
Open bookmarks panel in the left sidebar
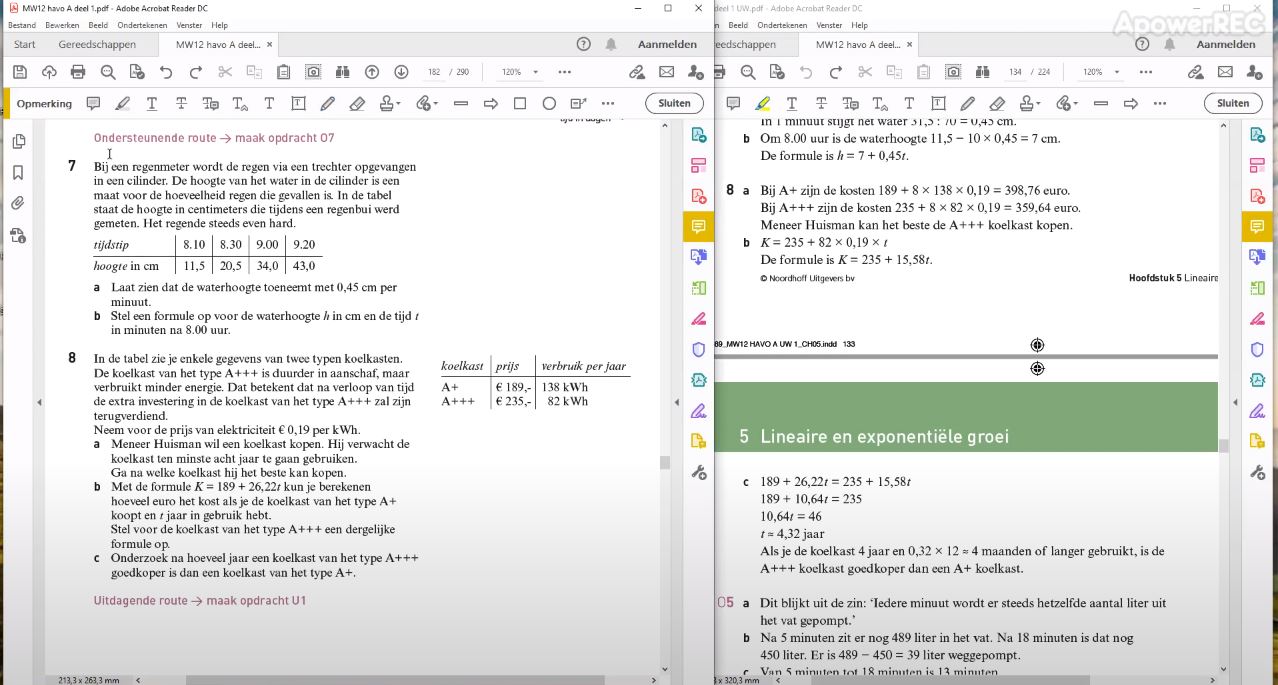coord(18,173)
